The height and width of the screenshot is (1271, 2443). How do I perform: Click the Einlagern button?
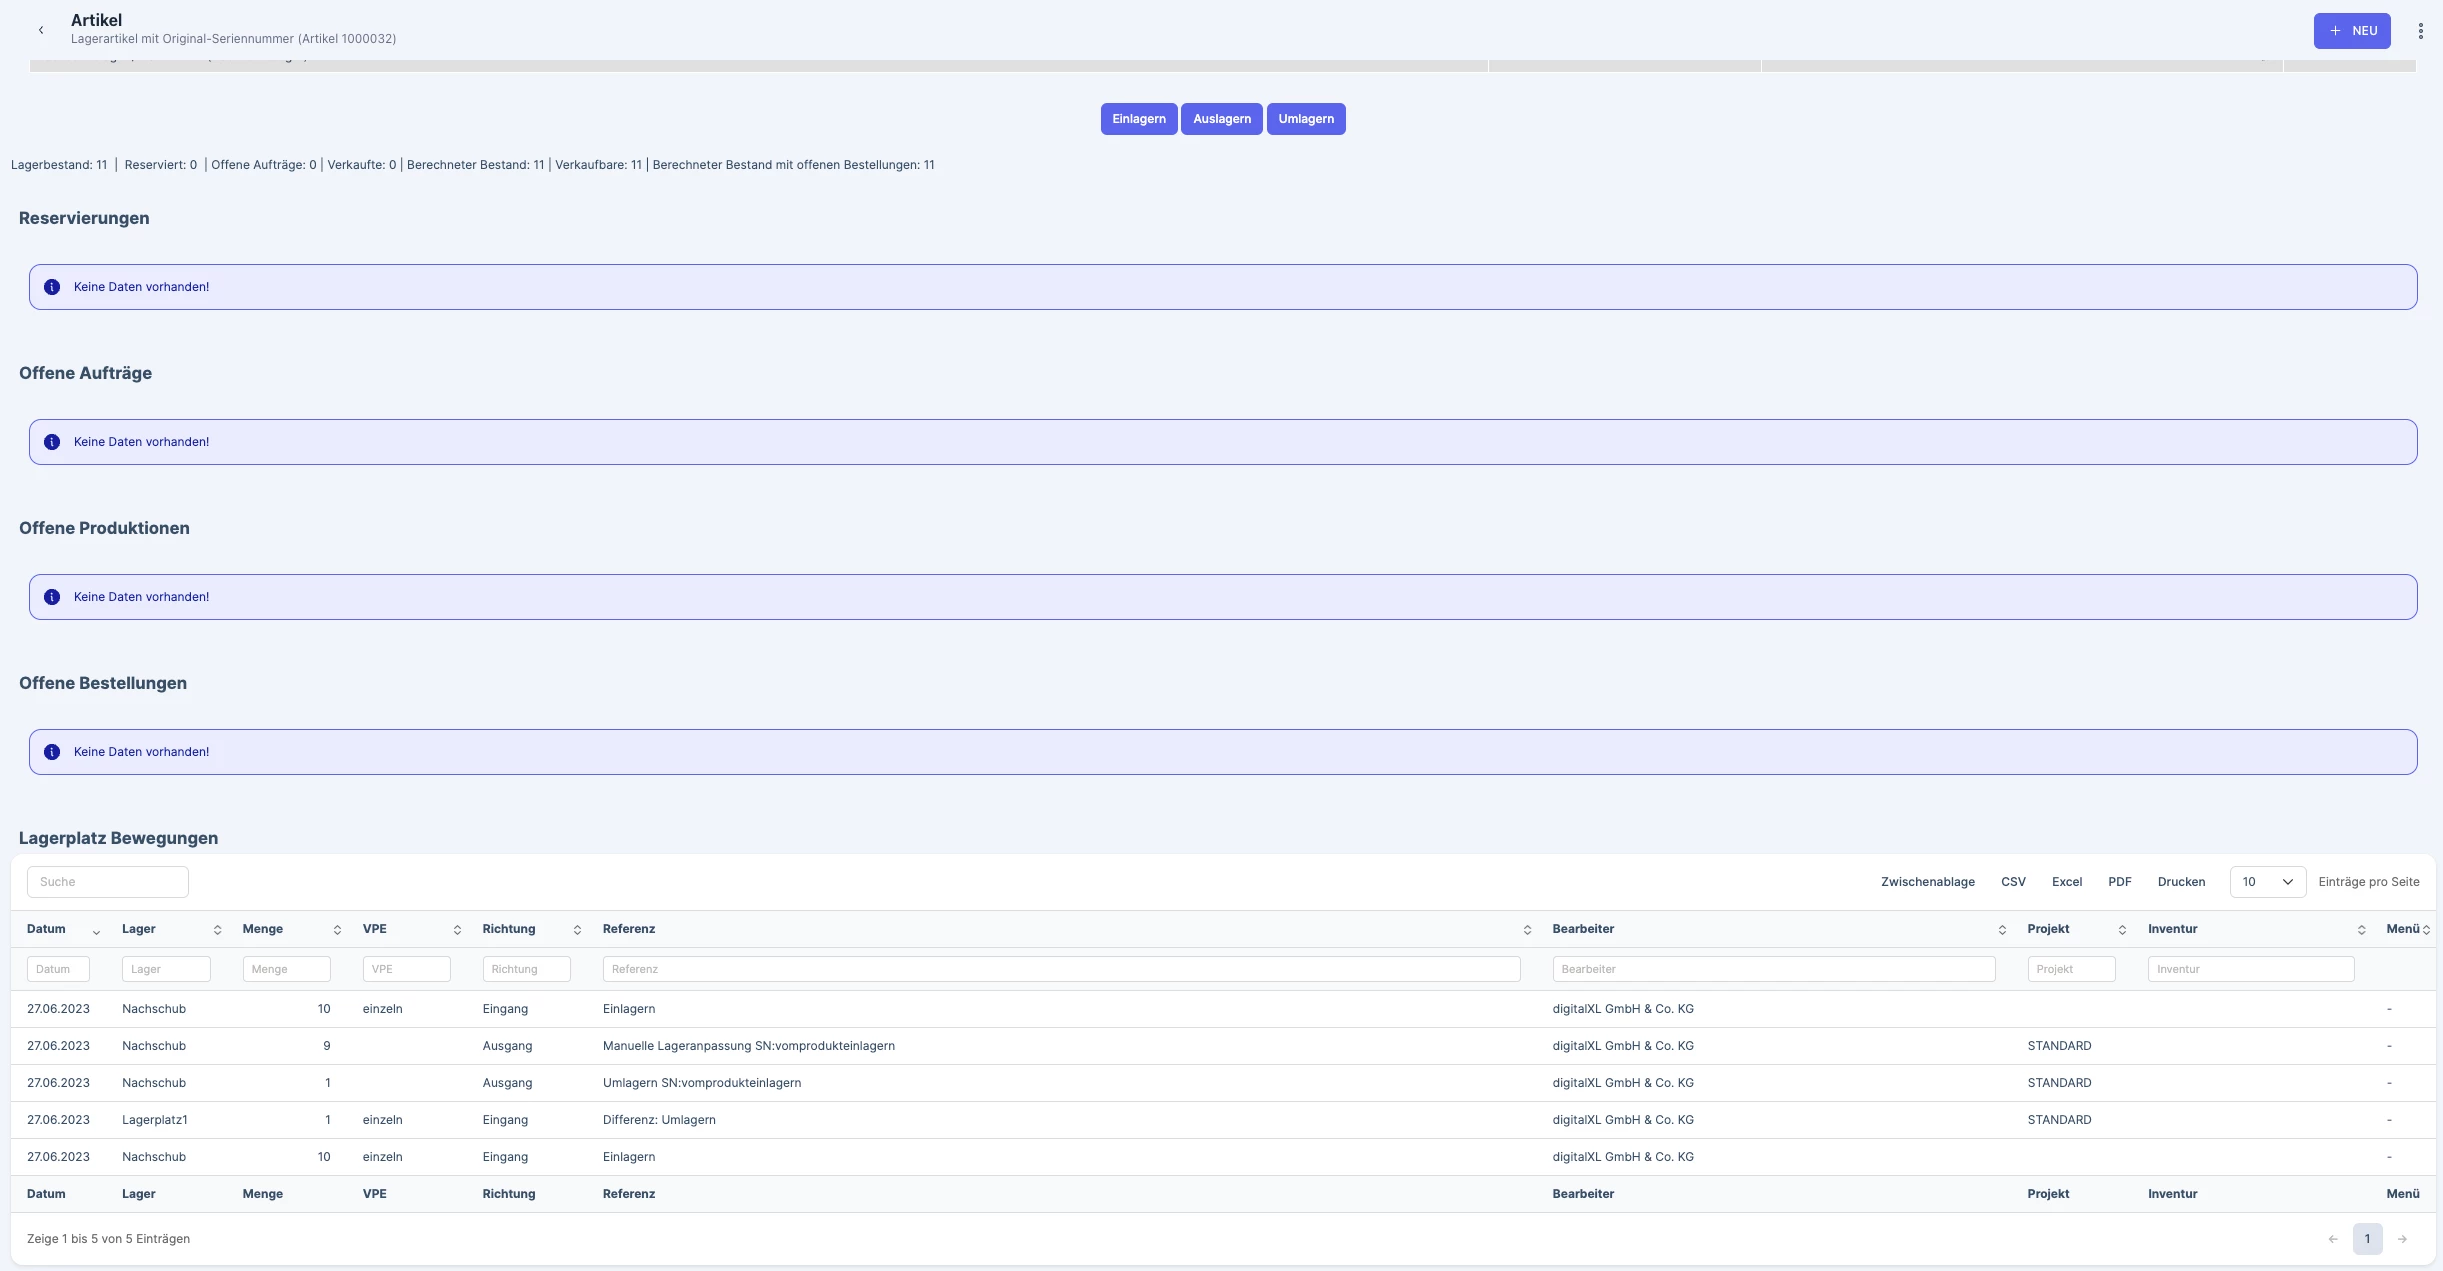pyautogui.click(x=1139, y=119)
